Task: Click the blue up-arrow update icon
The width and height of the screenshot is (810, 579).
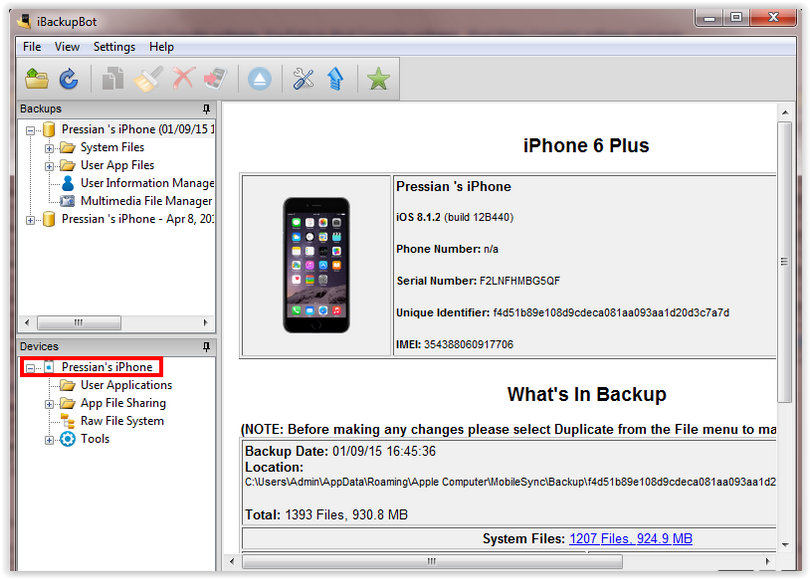Action: [x=336, y=79]
